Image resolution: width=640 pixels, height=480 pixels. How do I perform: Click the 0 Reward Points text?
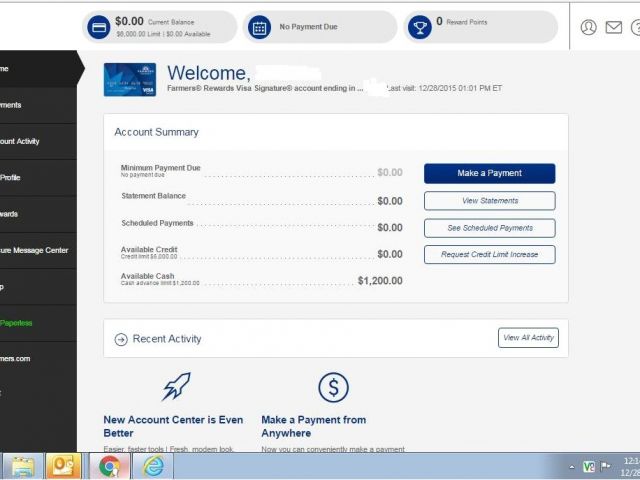[462, 21]
